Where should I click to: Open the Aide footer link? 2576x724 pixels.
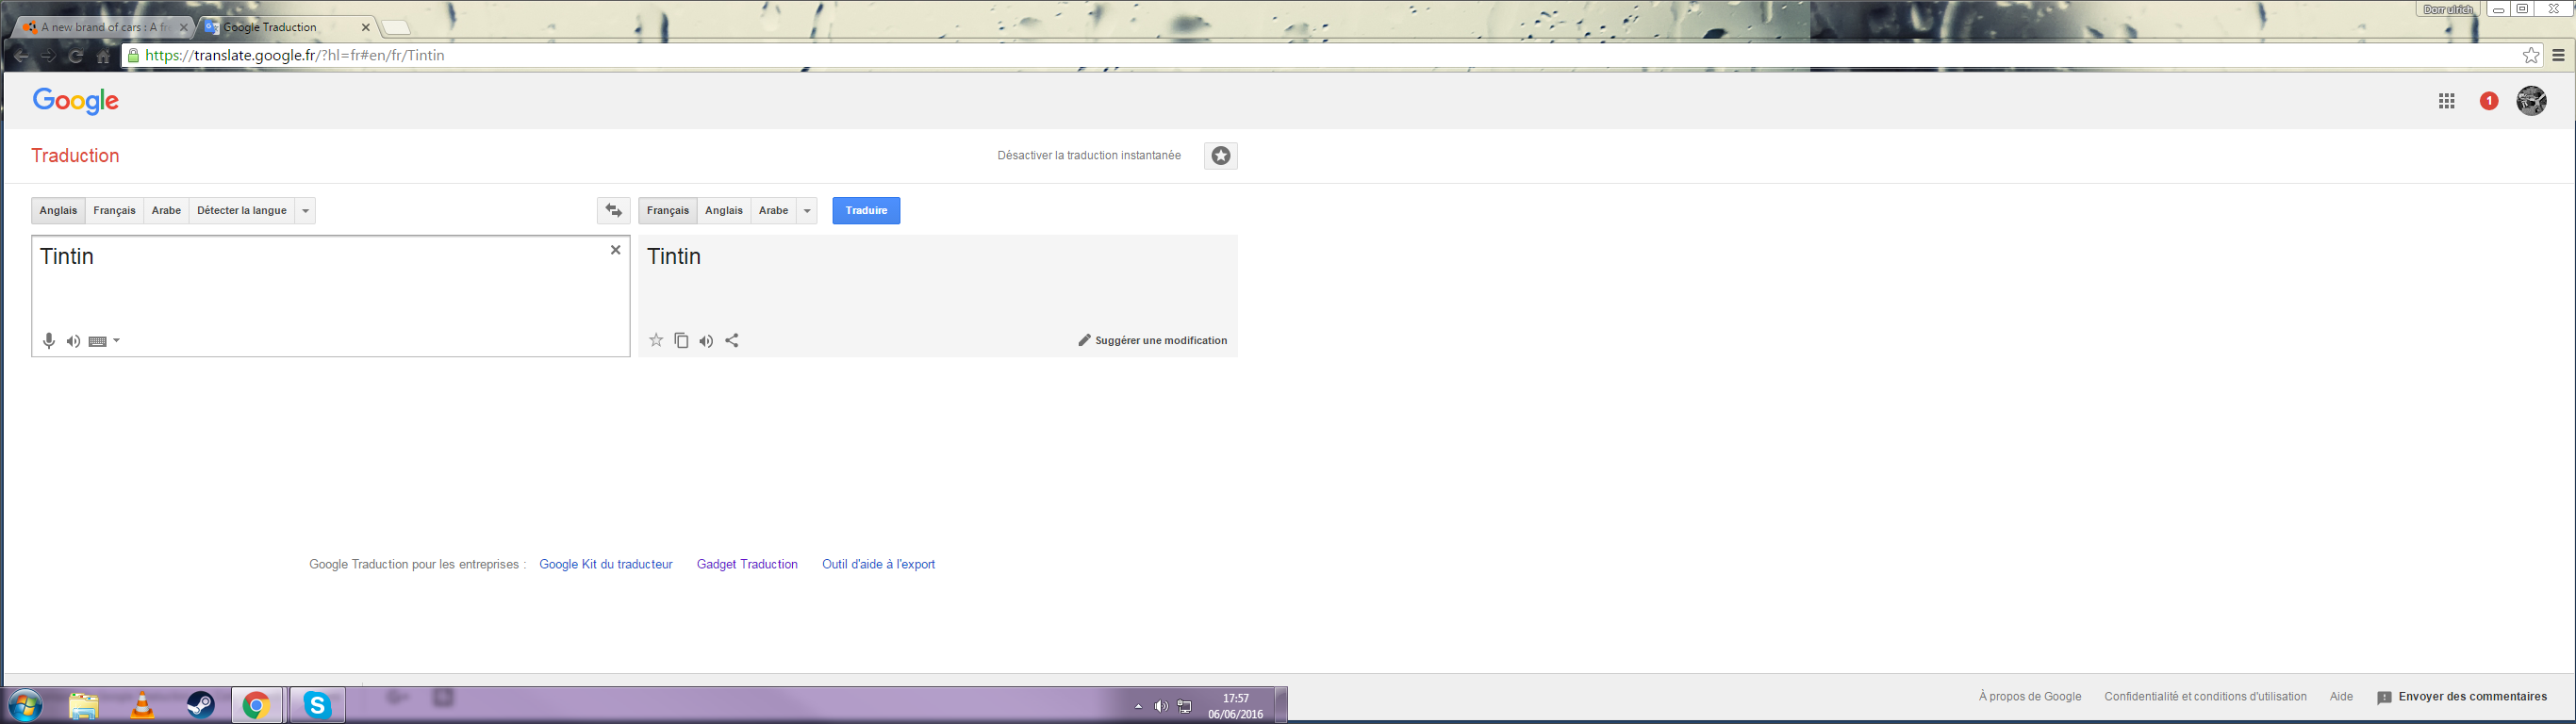pos(2341,697)
